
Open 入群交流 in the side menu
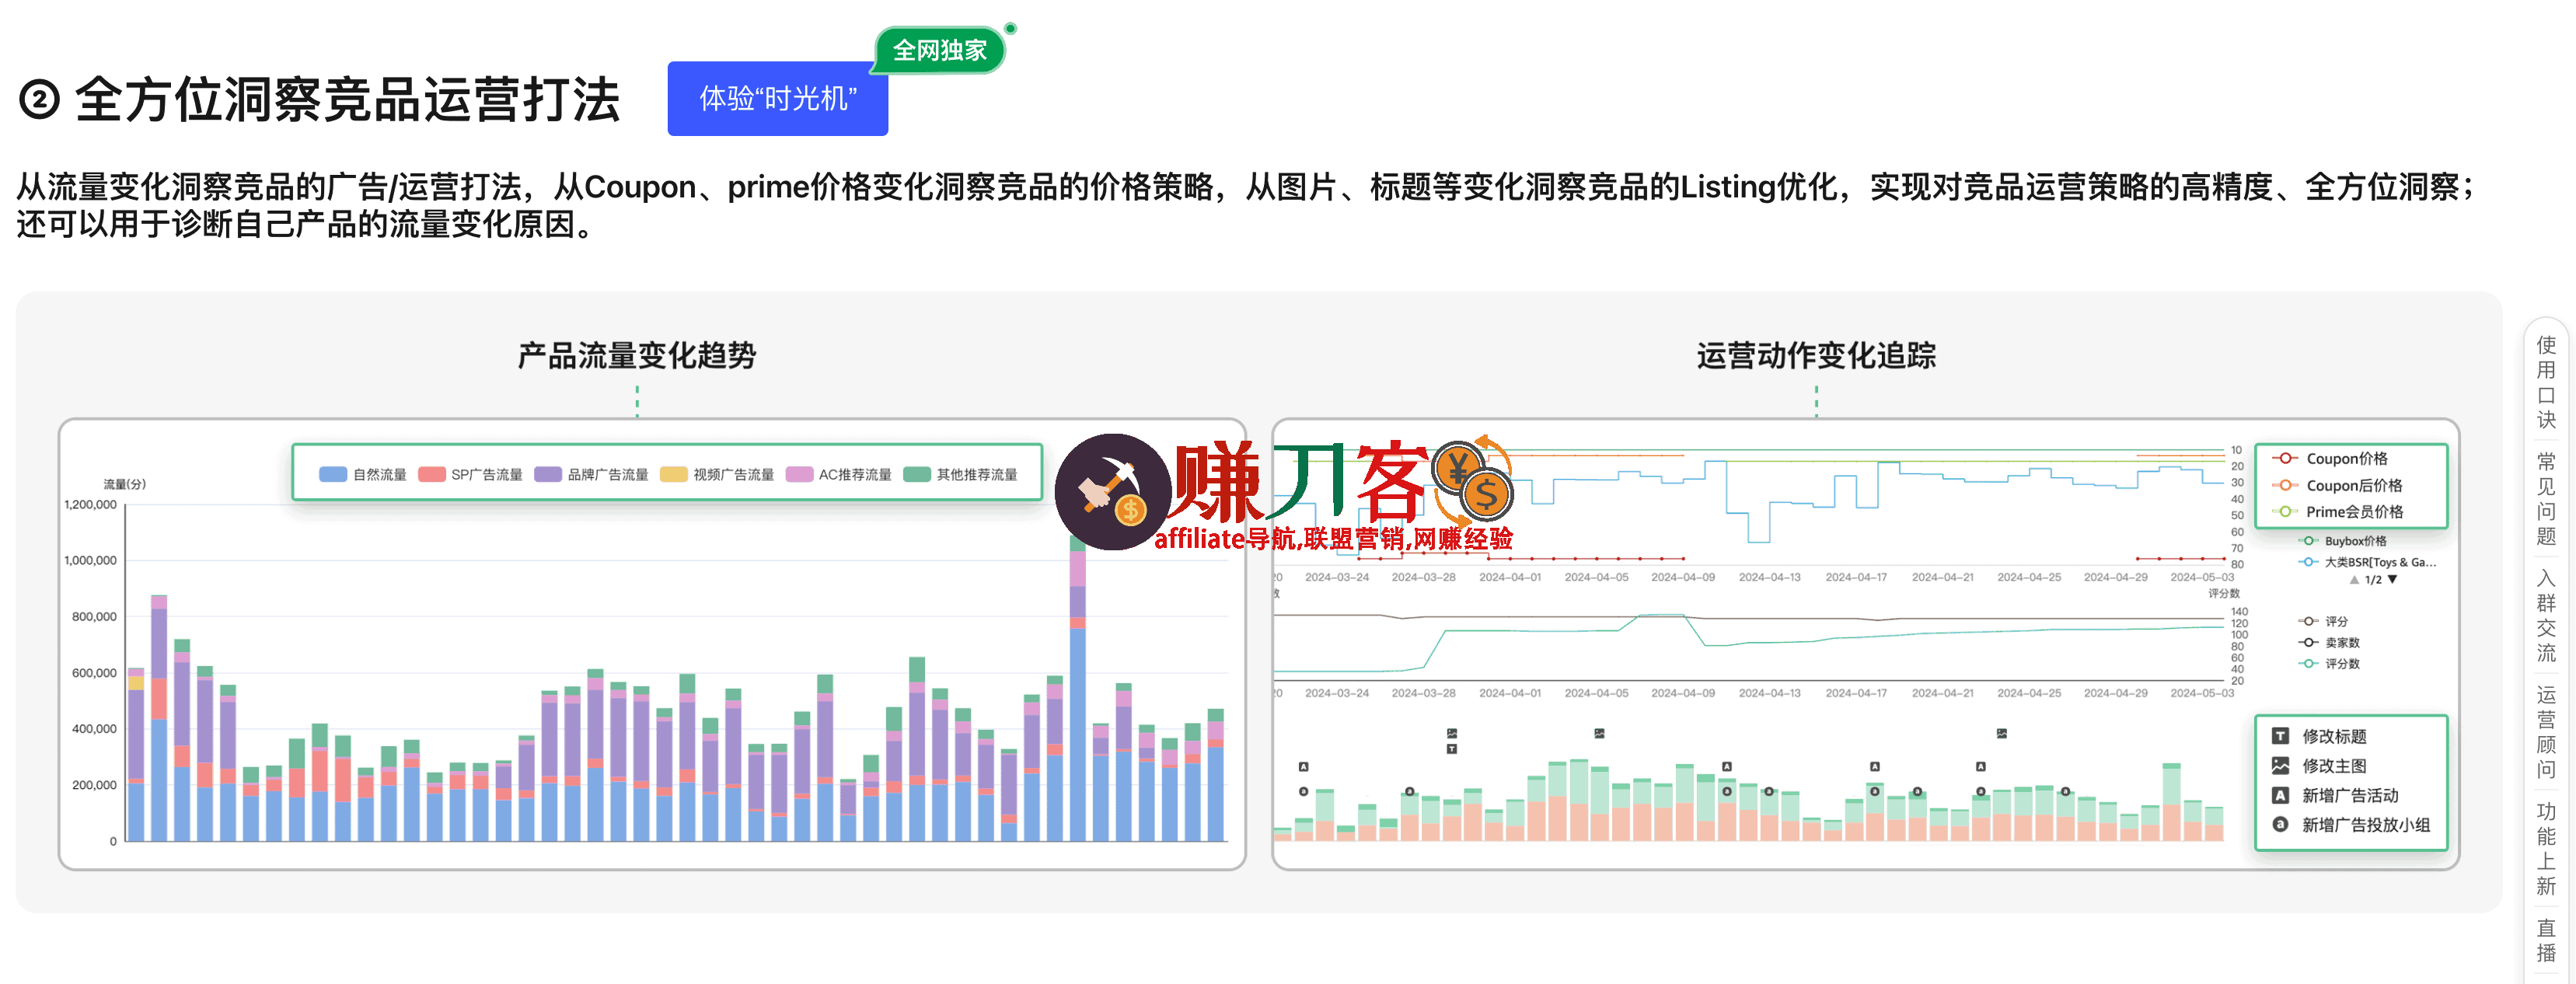pos(2546,615)
